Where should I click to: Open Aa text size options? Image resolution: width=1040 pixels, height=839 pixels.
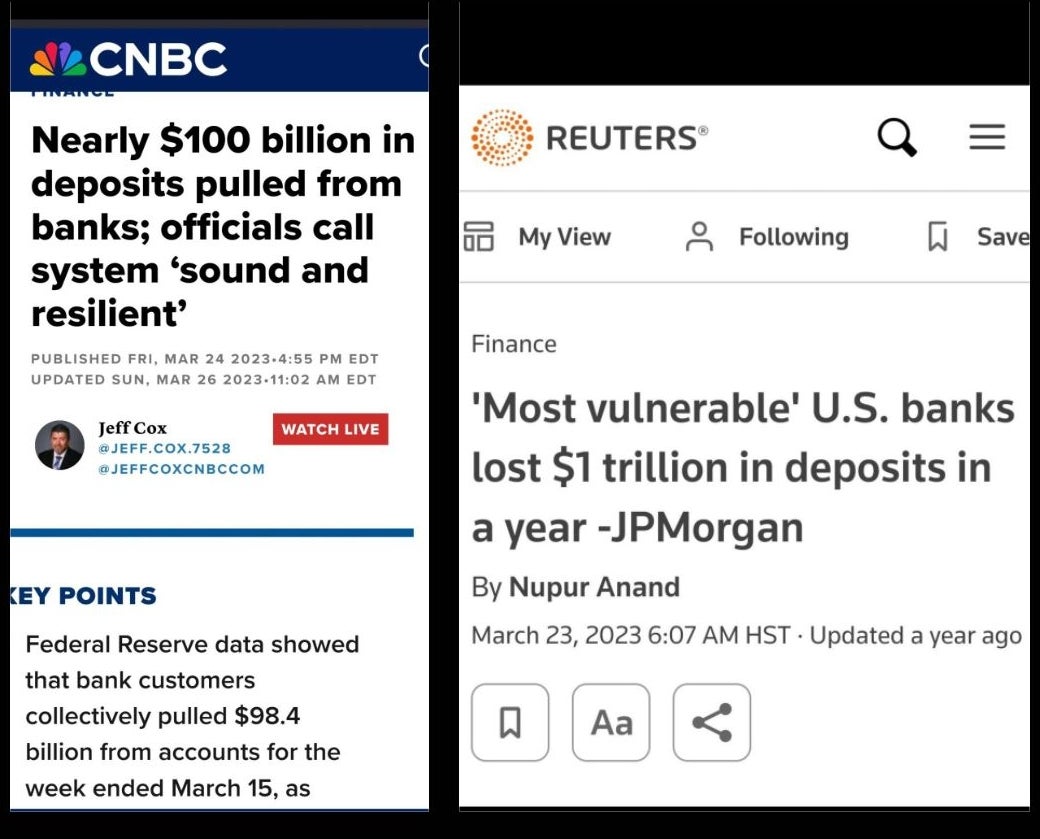click(x=611, y=722)
